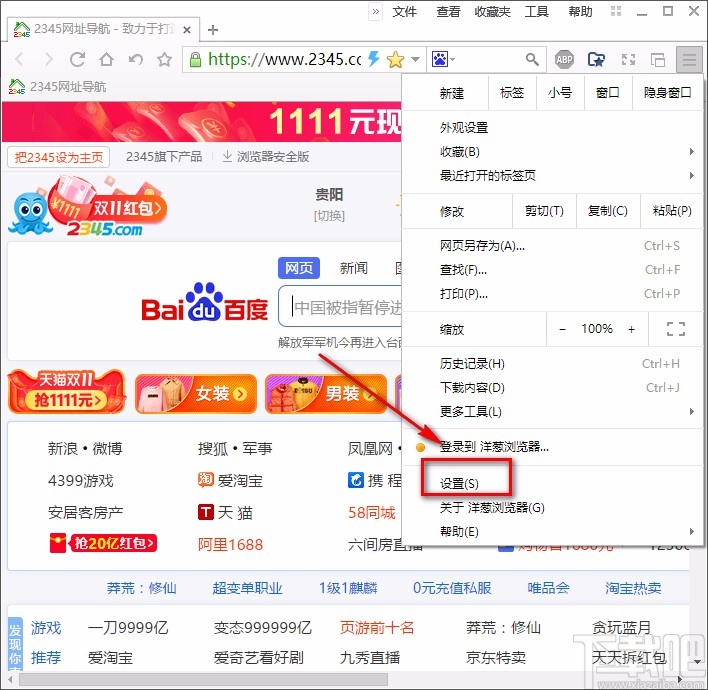Toggle fullscreen icon in zoom row
Screen dimensions: 708x690
[675, 329]
